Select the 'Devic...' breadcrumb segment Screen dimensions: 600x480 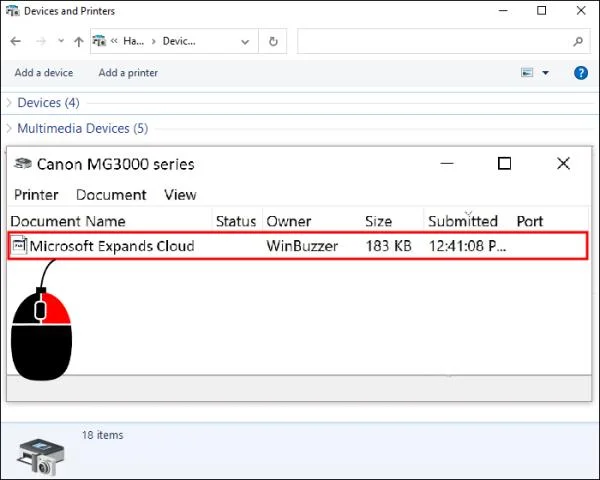pos(179,41)
